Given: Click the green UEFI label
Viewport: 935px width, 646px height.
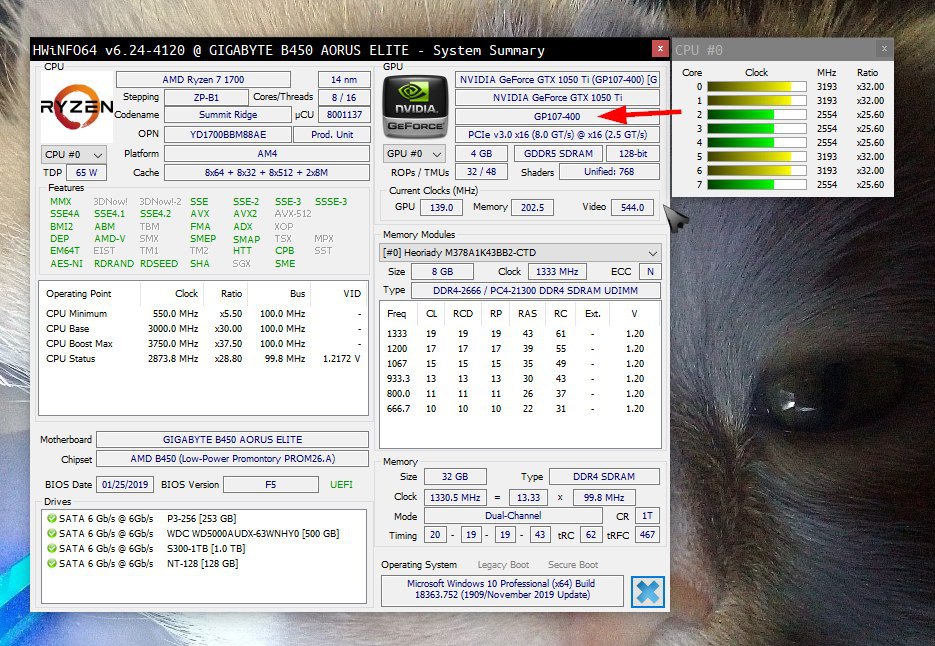Looking at the screenshot, I should pyautogui.click(x=341, y=484).
